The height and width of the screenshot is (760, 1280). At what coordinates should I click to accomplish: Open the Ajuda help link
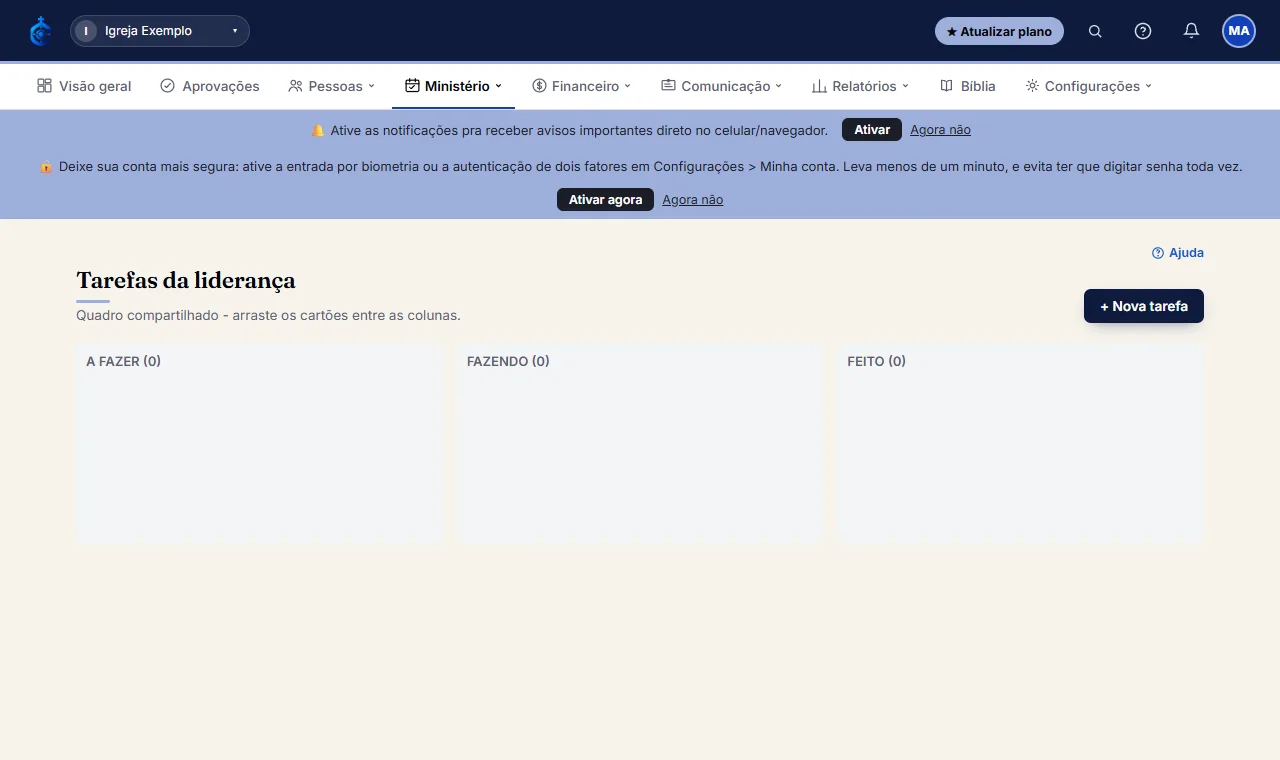click(1178, 253)
